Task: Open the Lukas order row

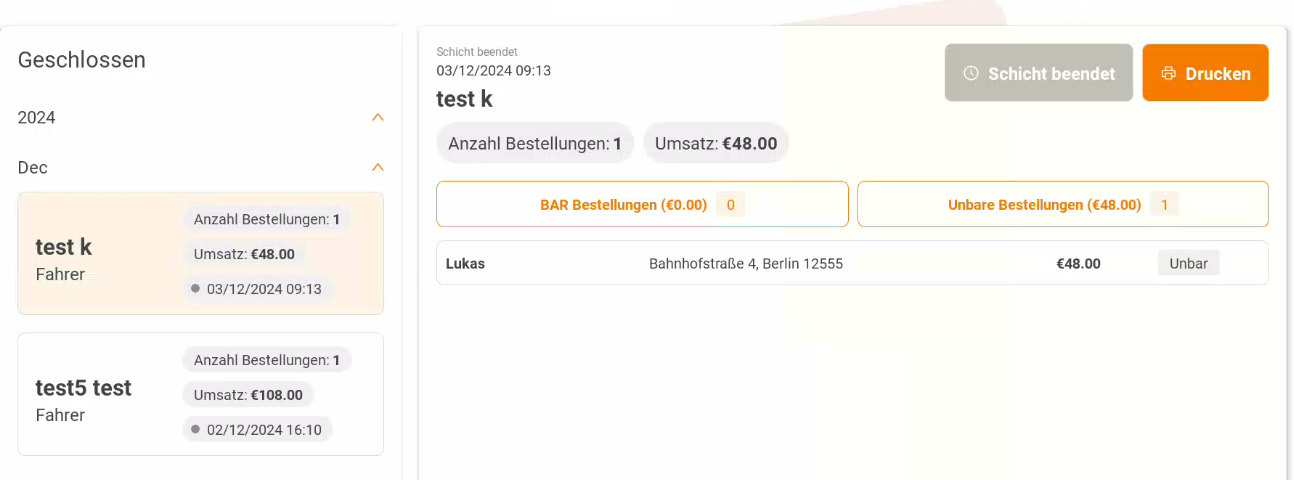Action: 852,263
